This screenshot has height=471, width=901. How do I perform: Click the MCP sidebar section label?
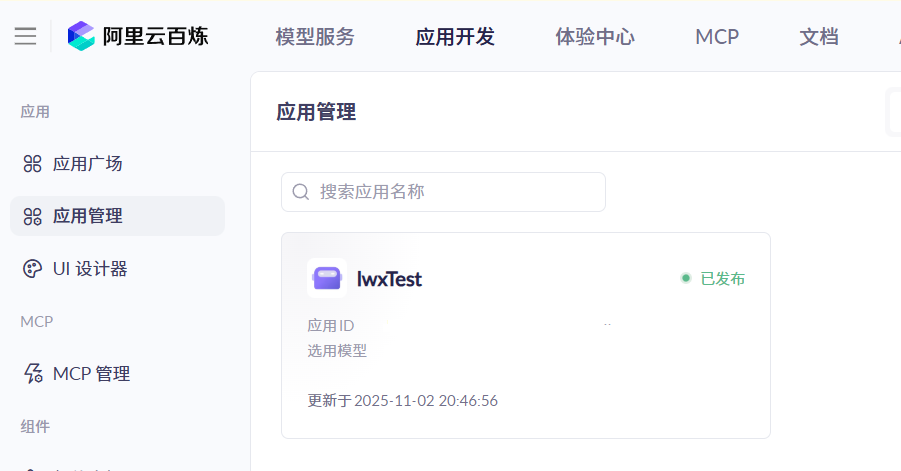[37, 321]
